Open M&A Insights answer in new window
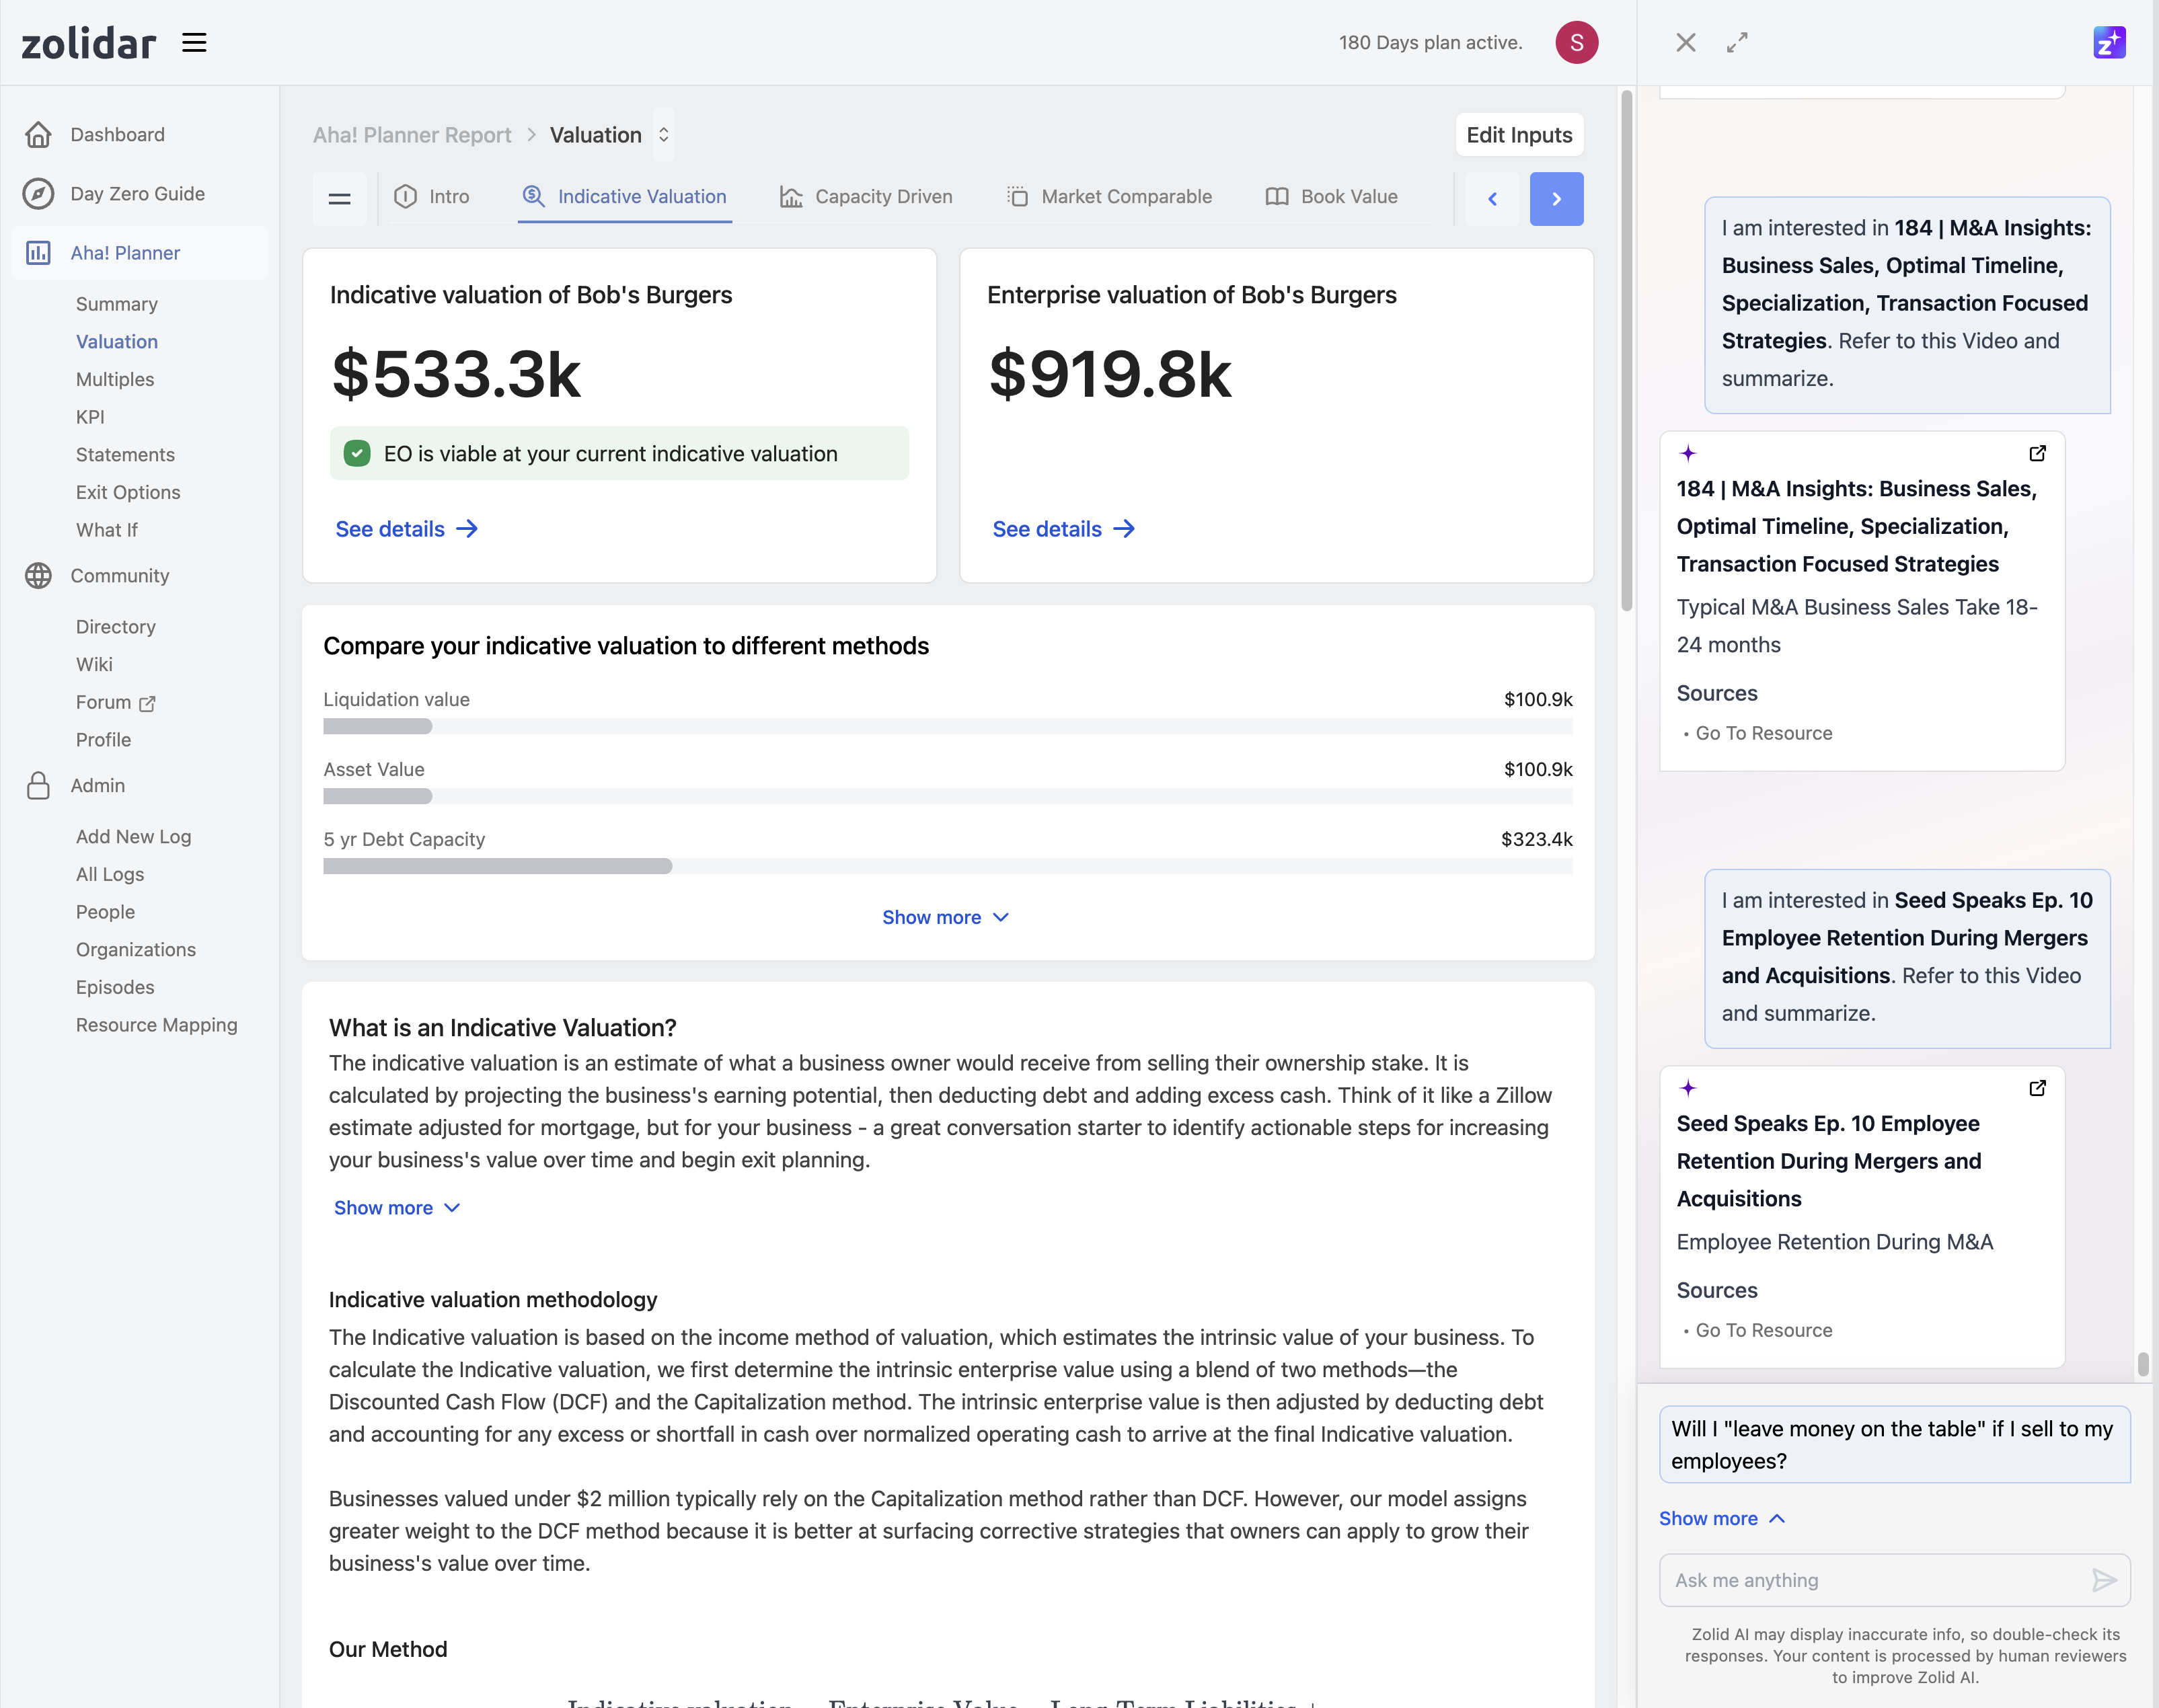Image resolution: width=2159 pixels, height=1708 pixels. coord(2037,454)
